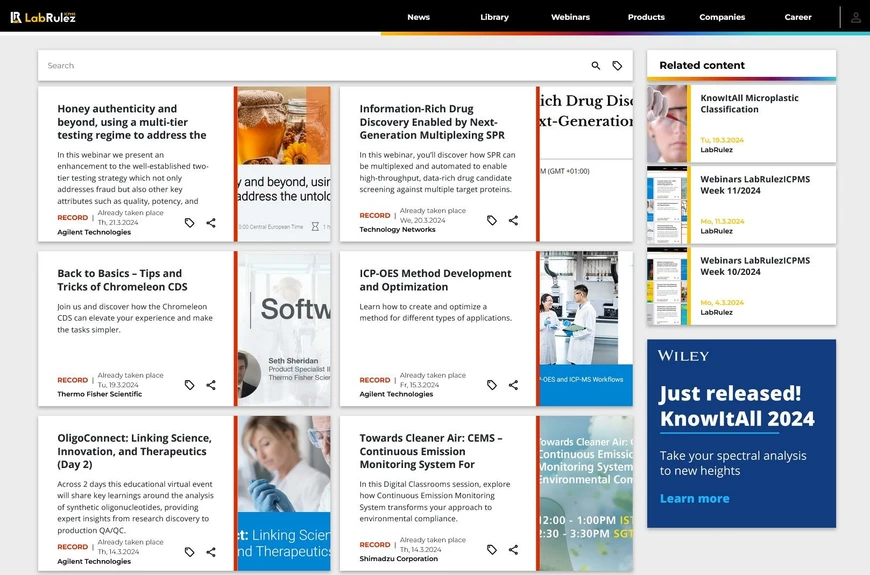Click Agilent Technologies under ICP-OES card
This screenshot has width=870, height=575.
(396, 394)
